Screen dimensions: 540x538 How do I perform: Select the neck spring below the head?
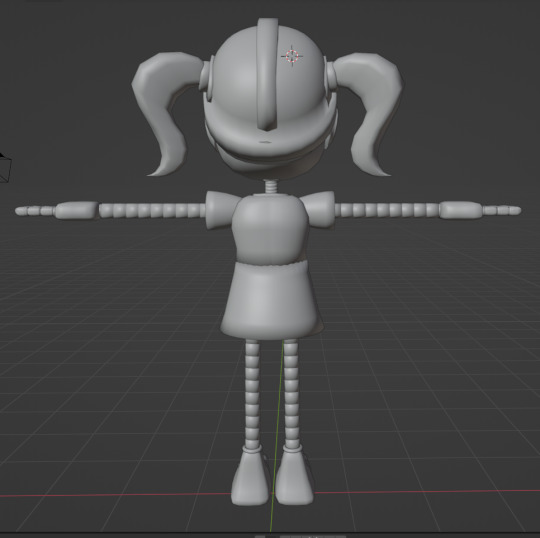click(271, 186)
